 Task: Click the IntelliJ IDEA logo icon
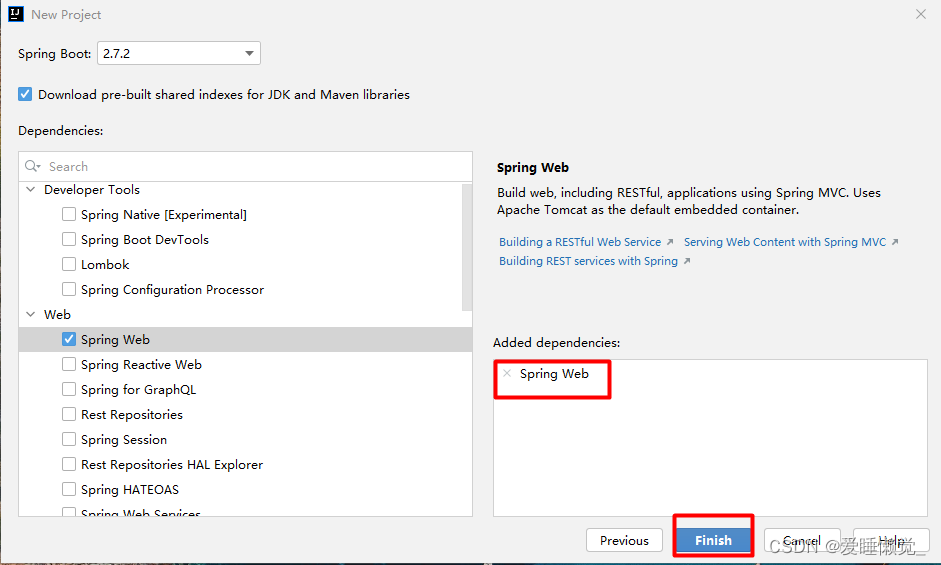click(x=16, y=14)
